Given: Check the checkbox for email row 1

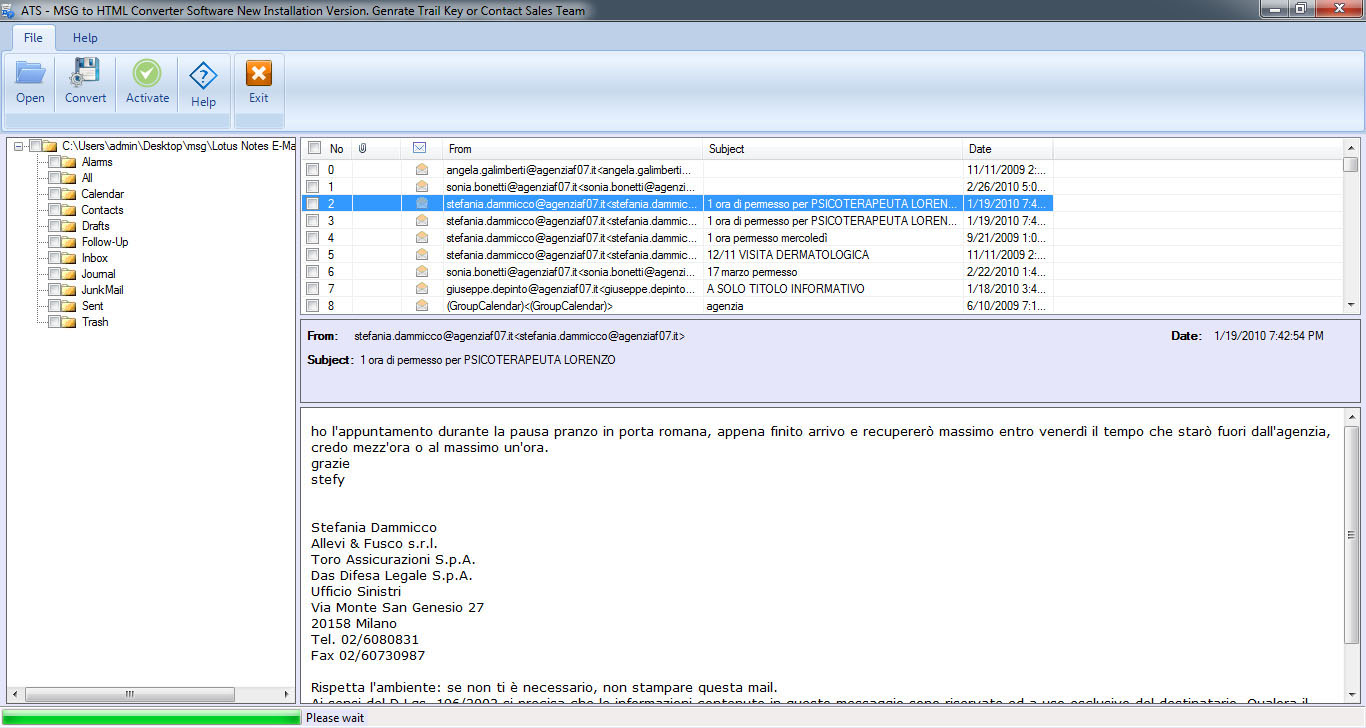Looking at the screenshot, I should 313,187.
